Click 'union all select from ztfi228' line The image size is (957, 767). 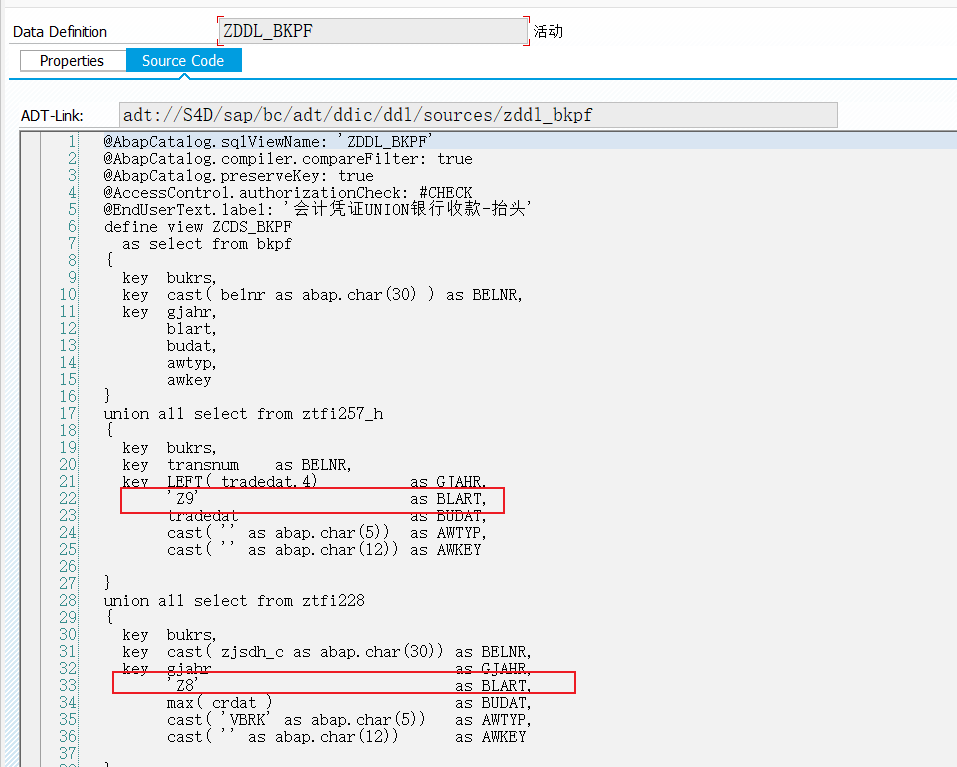[x=234, y=600]
